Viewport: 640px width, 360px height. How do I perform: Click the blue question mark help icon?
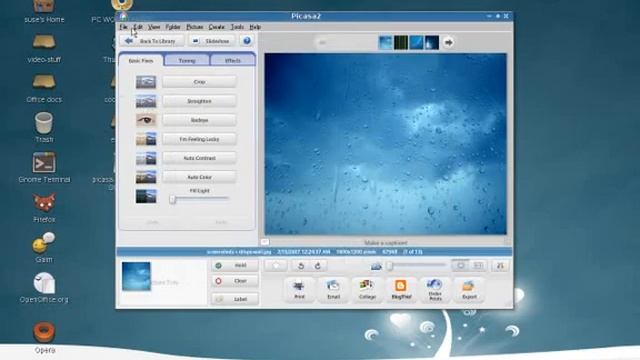tap(247, 41)
